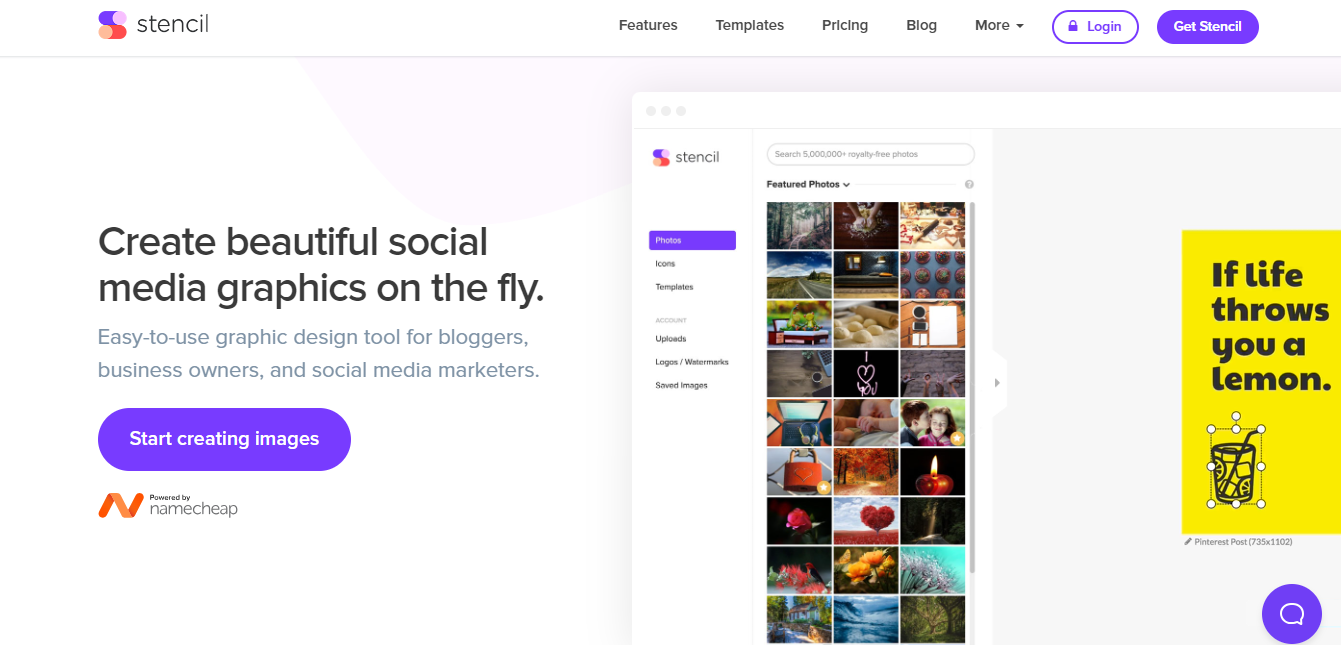Expand the More dropdown in navigation
1341x645 pixels.
pyautogui.click(x=999, y=26)
